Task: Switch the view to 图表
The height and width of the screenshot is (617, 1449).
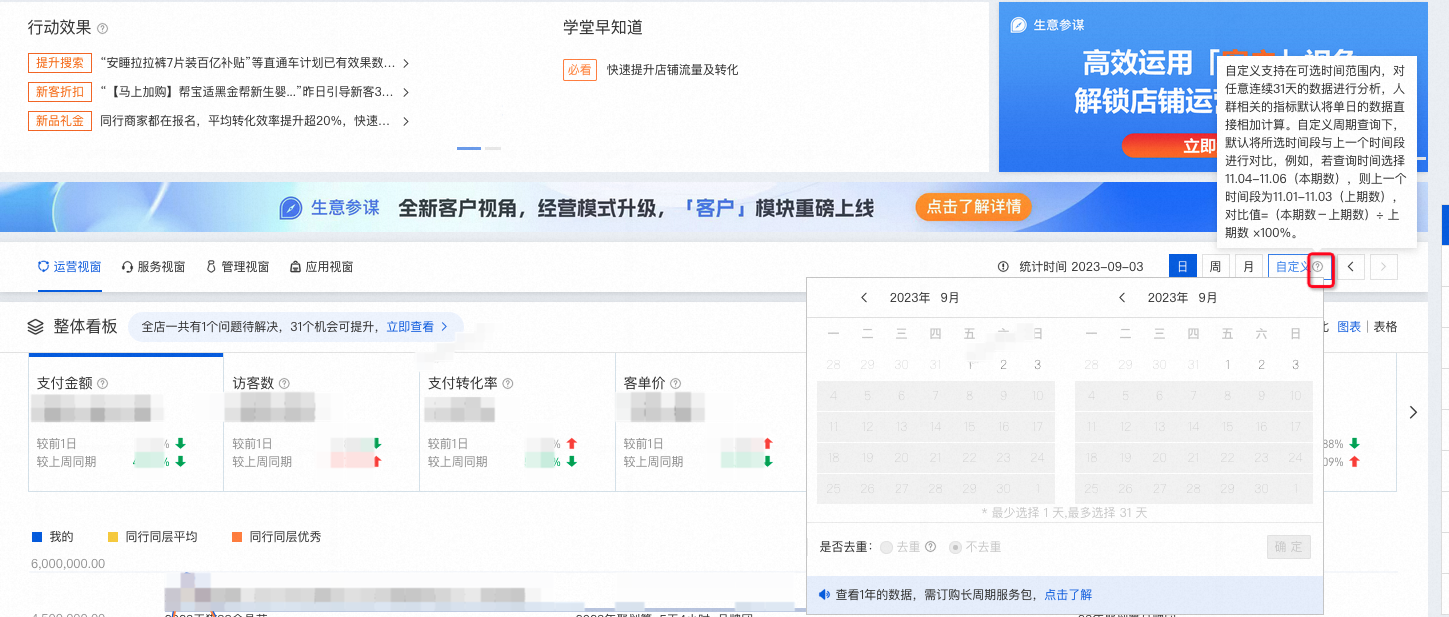Action: click(1349, 326)
